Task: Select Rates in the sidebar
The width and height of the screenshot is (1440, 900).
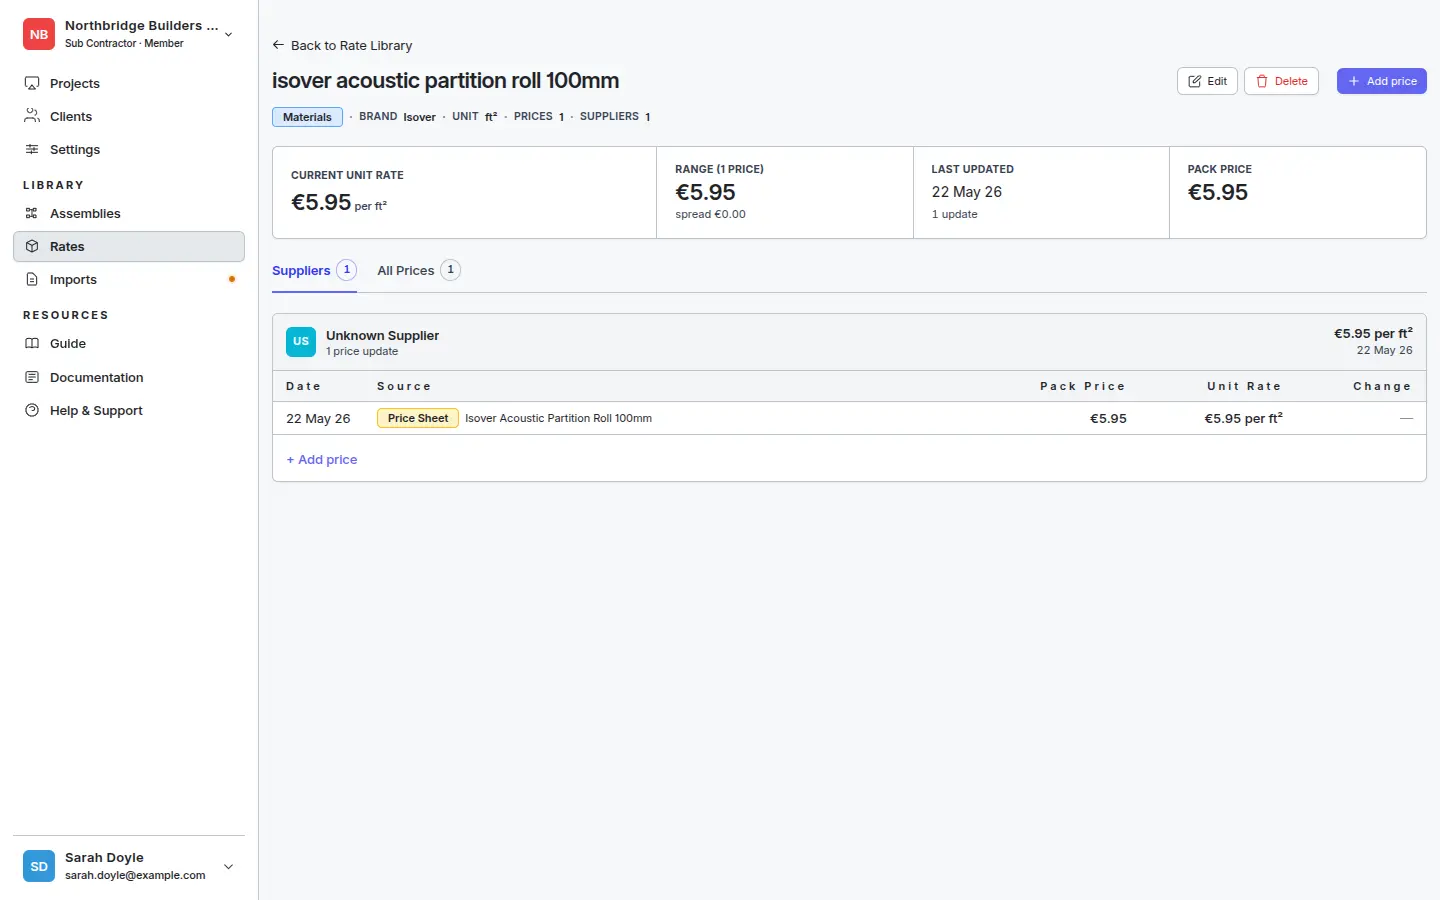Action: pyautogui.click(x=129, y=246)
